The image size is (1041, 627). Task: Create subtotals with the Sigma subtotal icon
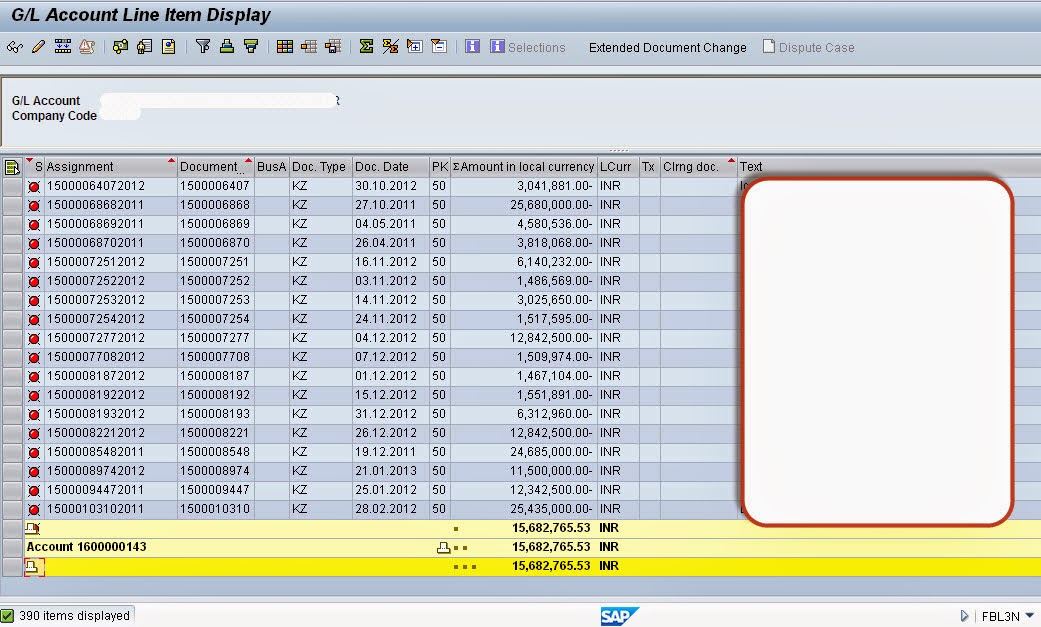392,46
